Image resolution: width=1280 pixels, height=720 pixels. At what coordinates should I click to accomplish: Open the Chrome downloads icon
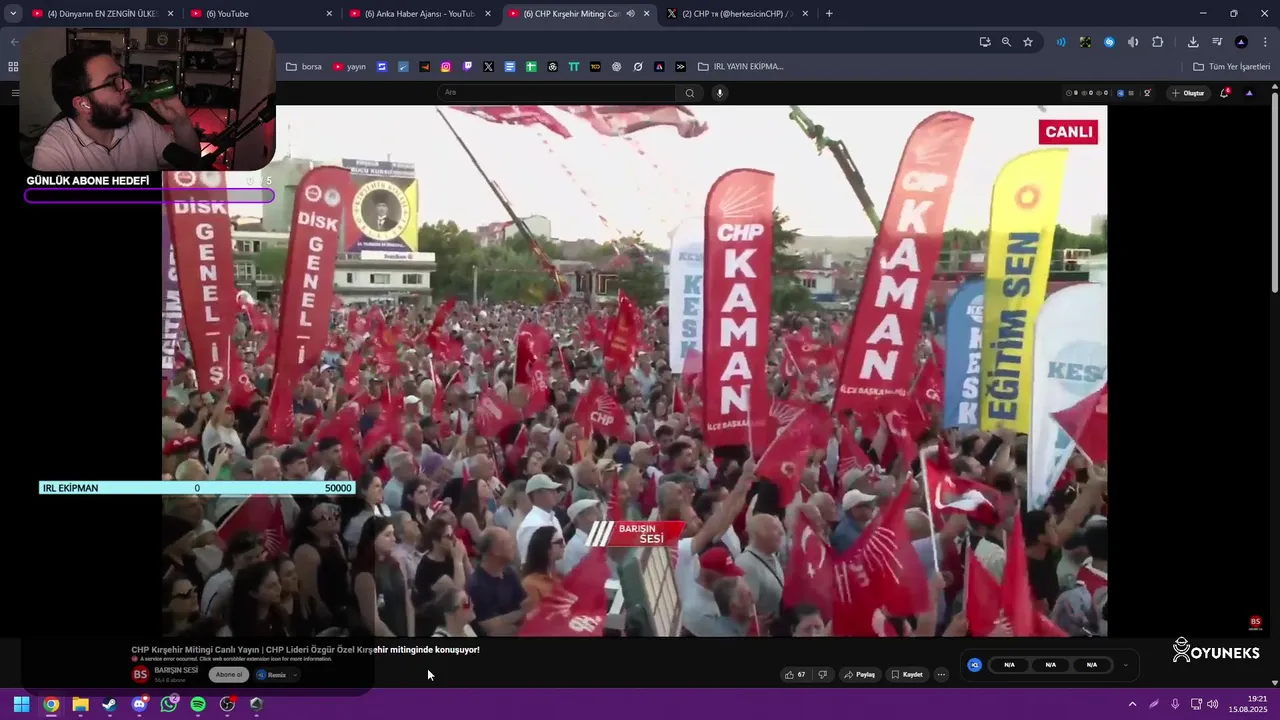pos(1193,42)
